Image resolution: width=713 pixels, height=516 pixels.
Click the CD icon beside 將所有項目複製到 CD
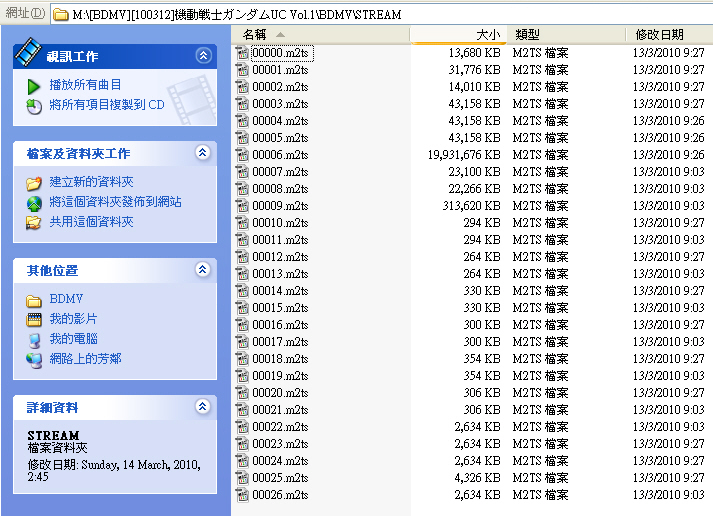click(34, 106)
